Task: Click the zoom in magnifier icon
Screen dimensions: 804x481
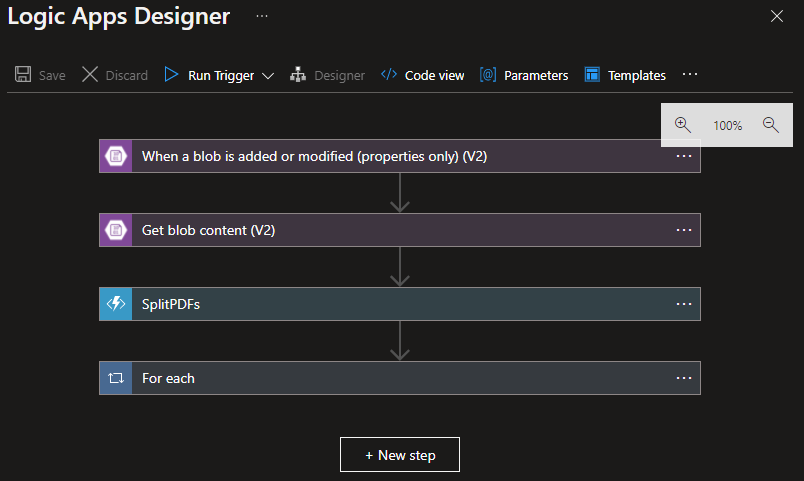Action: tap(683, 125)
